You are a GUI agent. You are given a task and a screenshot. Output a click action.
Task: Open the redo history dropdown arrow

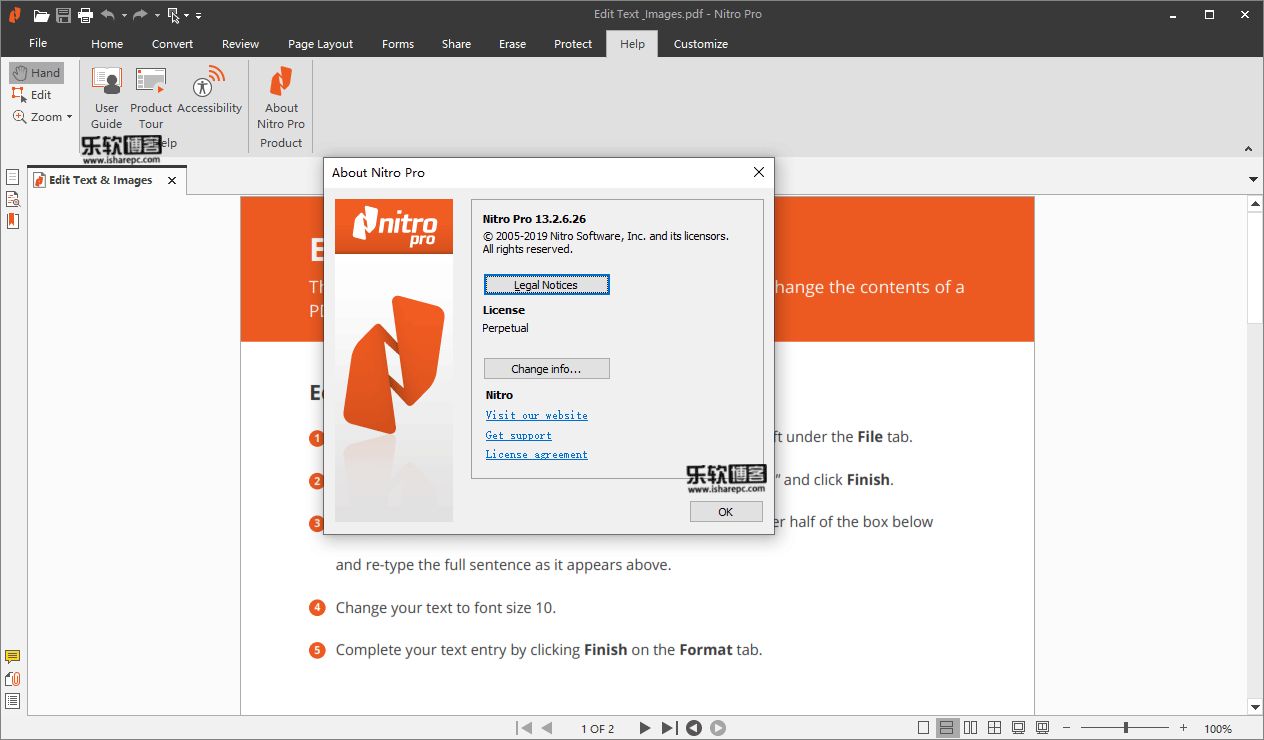157,16
